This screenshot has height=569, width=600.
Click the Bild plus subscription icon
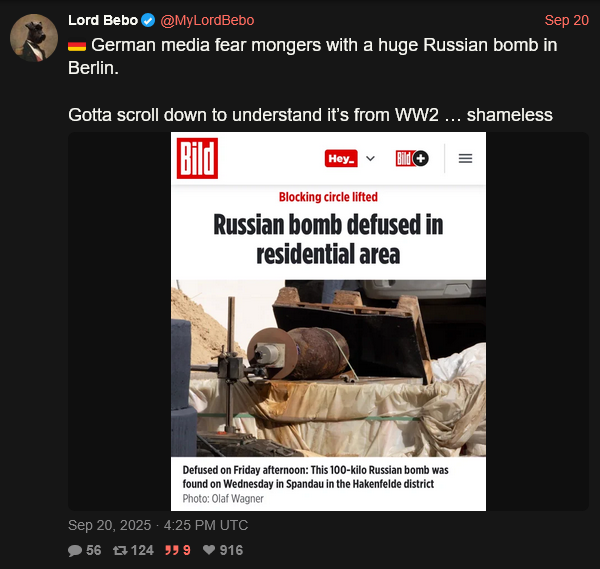click(412, 158)
